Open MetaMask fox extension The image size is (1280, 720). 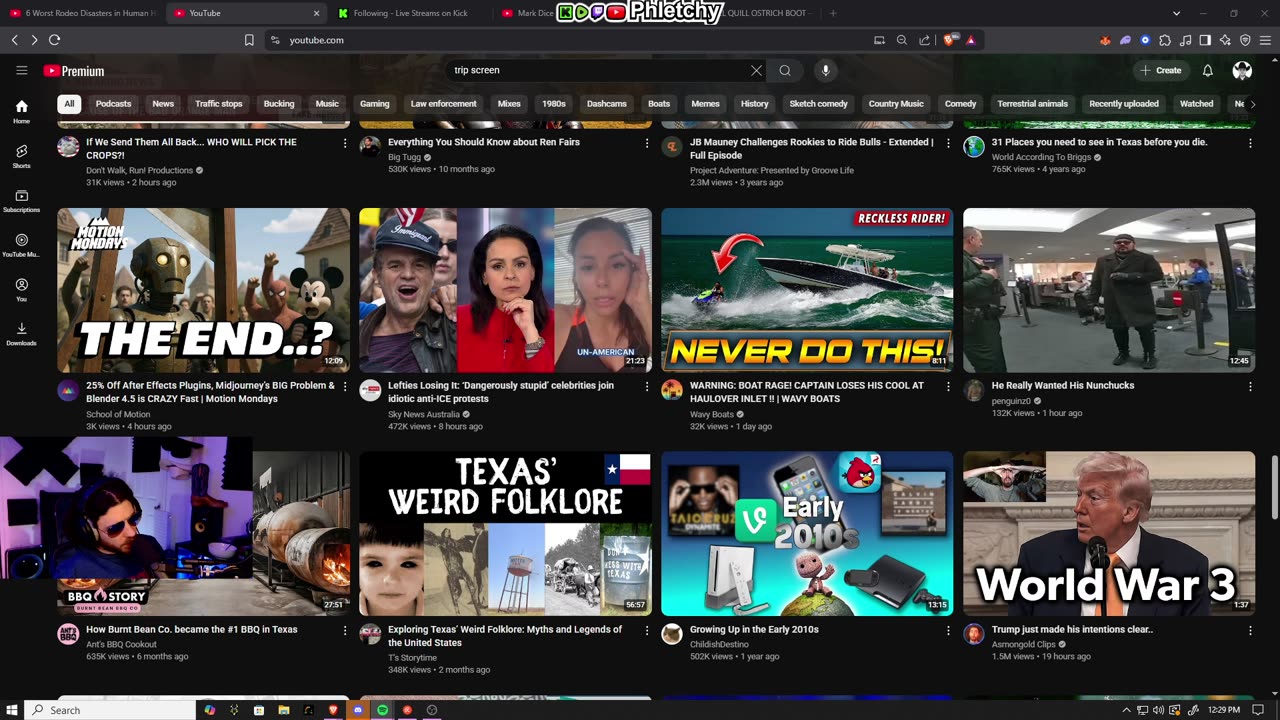(x=1105, y=40)
